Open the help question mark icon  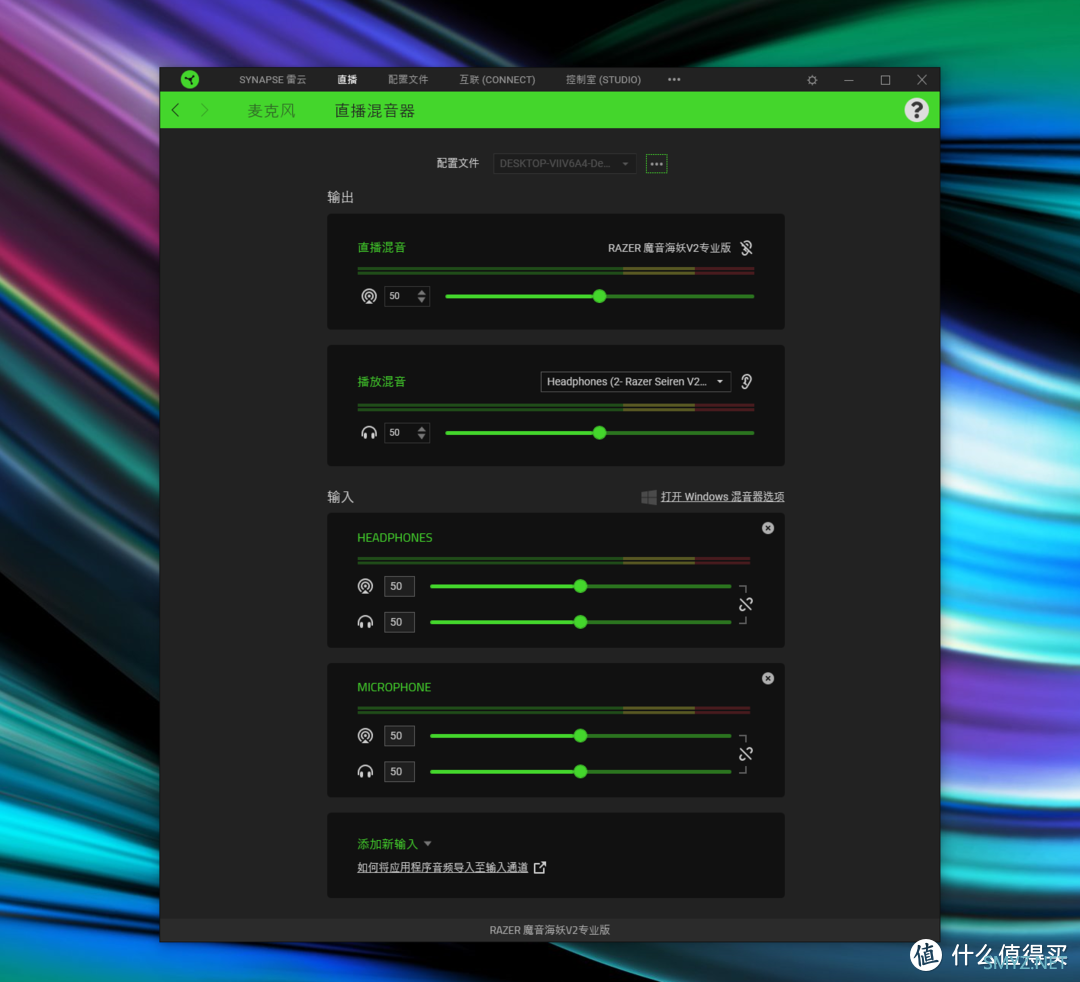tap(916, 110)
